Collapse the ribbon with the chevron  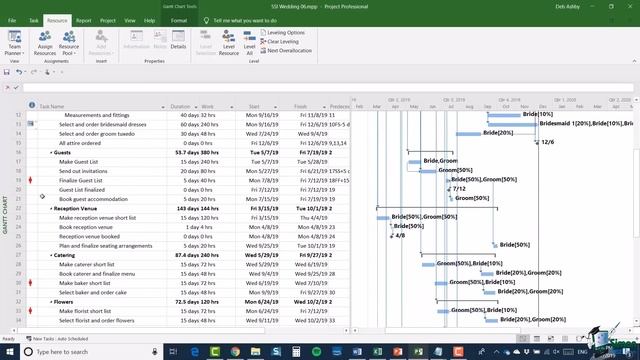click(634, 61)
